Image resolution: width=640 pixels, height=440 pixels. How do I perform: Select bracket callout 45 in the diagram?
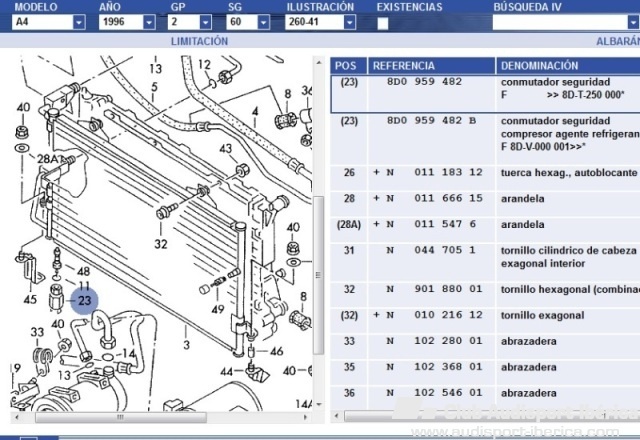tap(30, 299)
